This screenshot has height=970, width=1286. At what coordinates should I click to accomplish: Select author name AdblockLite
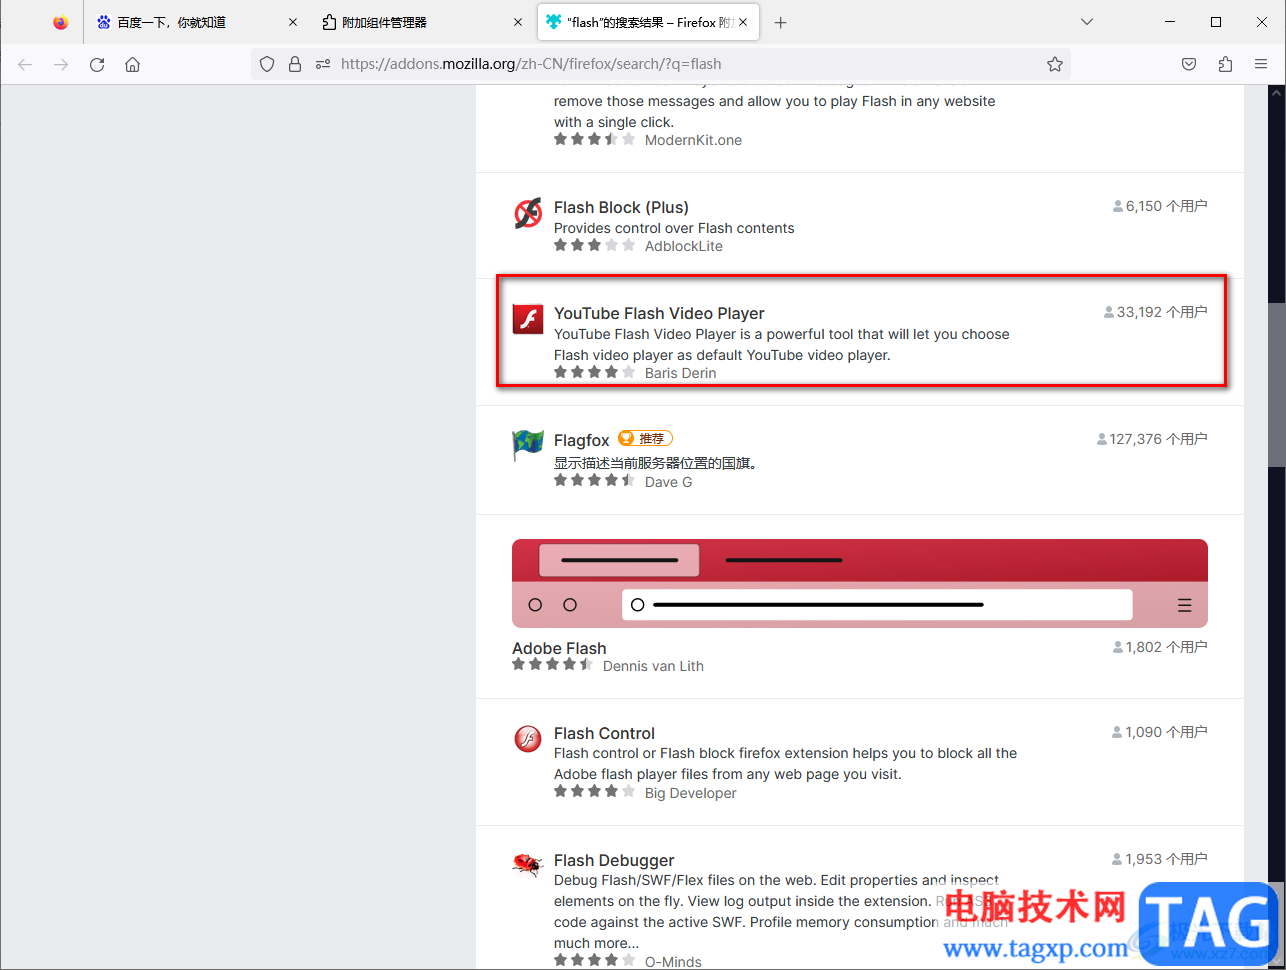pyautogui.click(x=683, y=246)
